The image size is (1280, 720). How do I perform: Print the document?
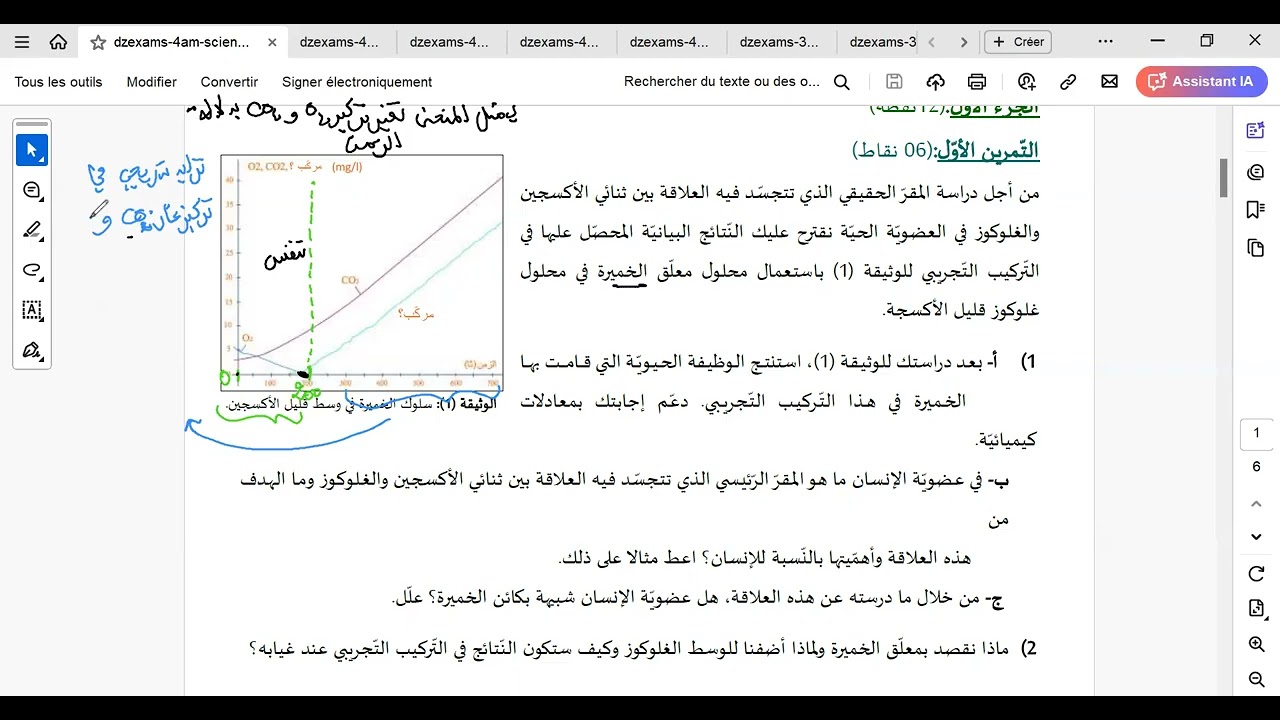coord(977,82)
